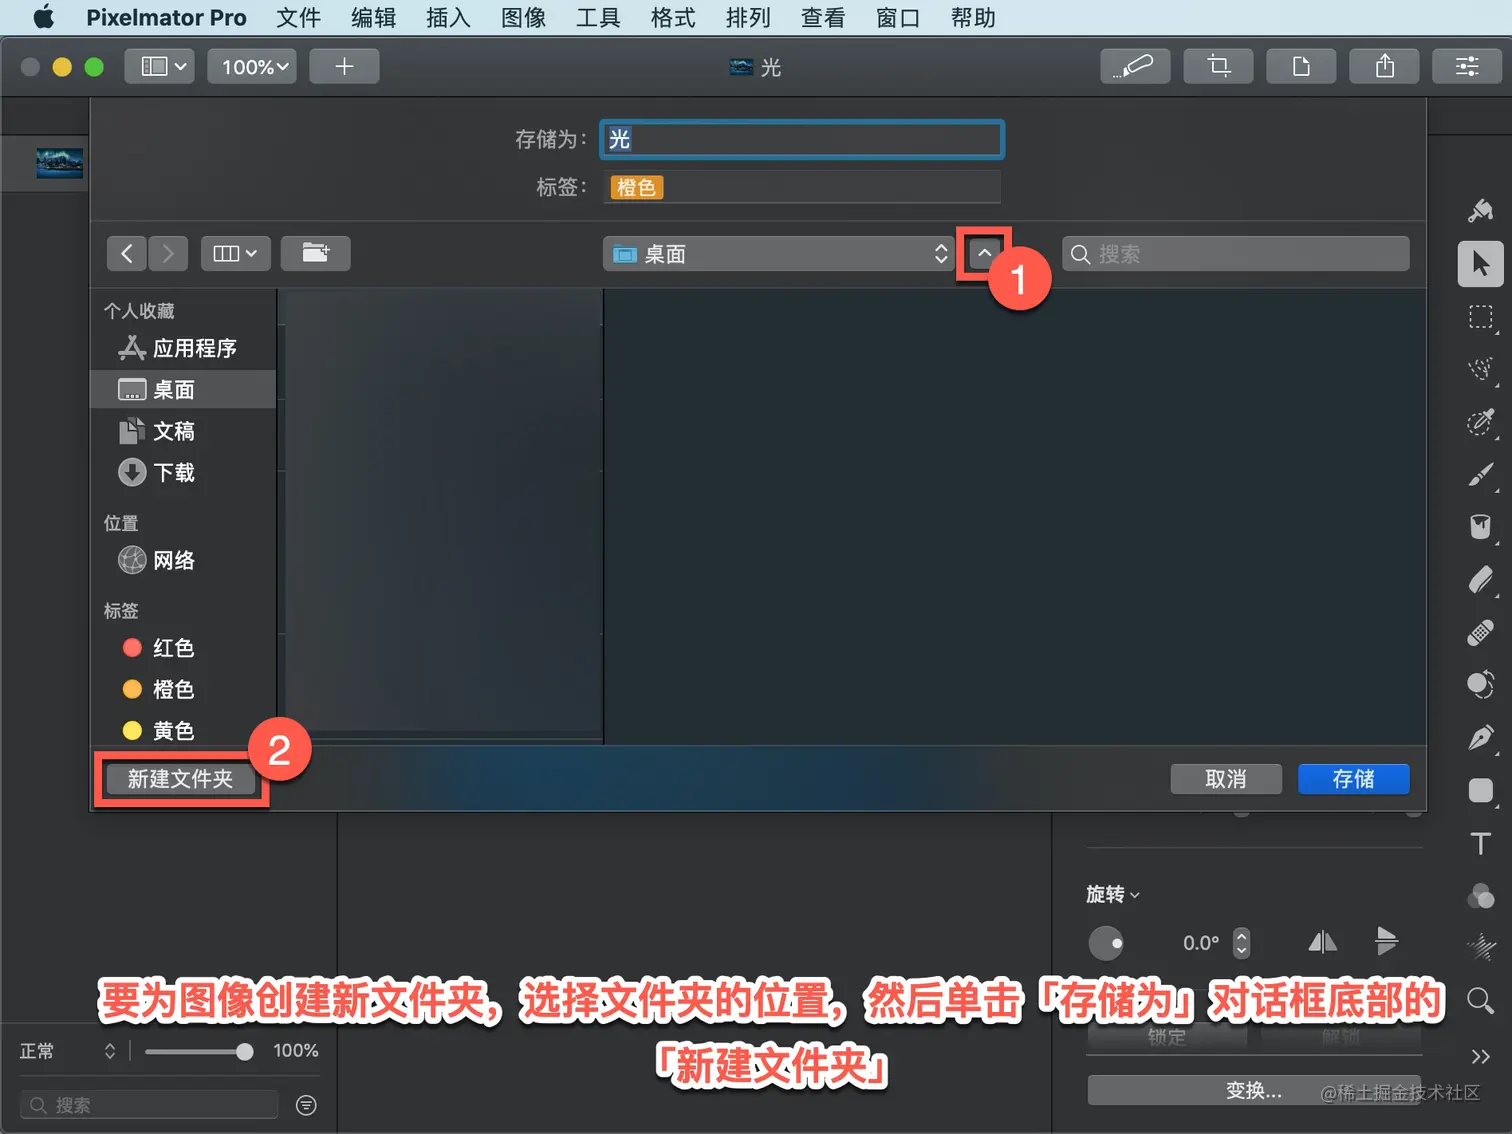Select 文稿 in the sidebar

point(183,431)
